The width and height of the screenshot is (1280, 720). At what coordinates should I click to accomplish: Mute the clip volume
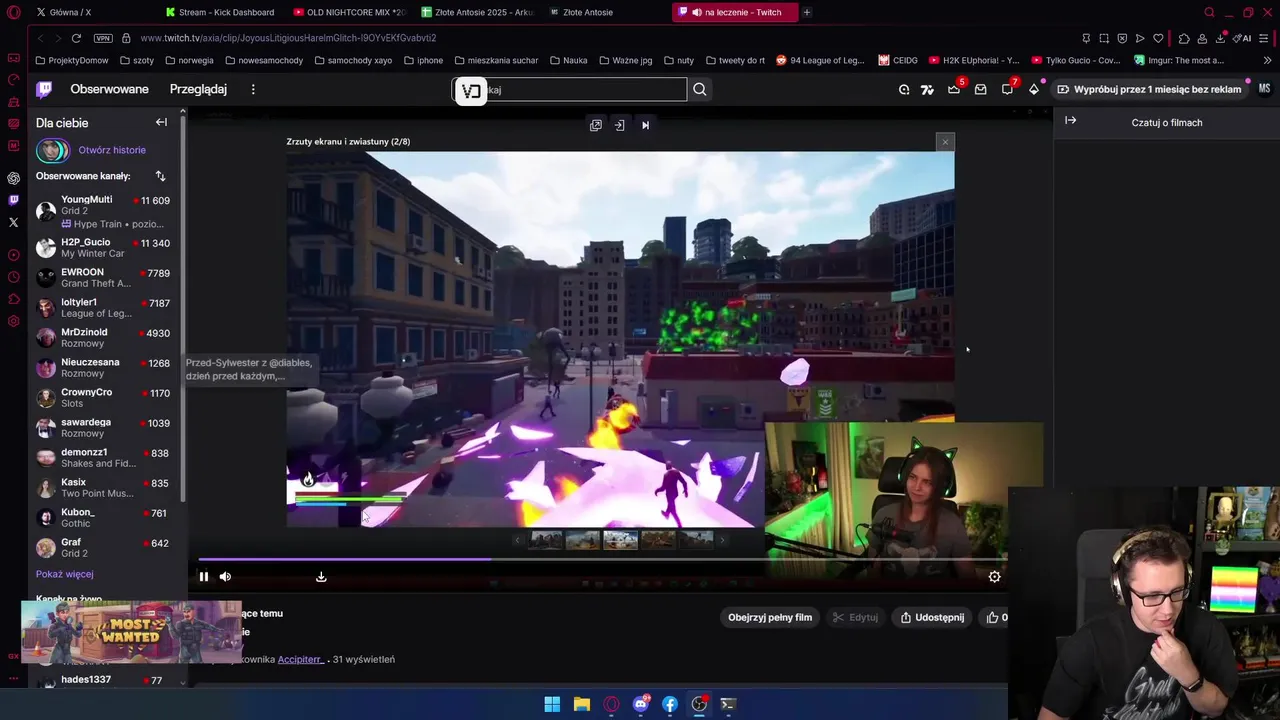tap(225, 576)
